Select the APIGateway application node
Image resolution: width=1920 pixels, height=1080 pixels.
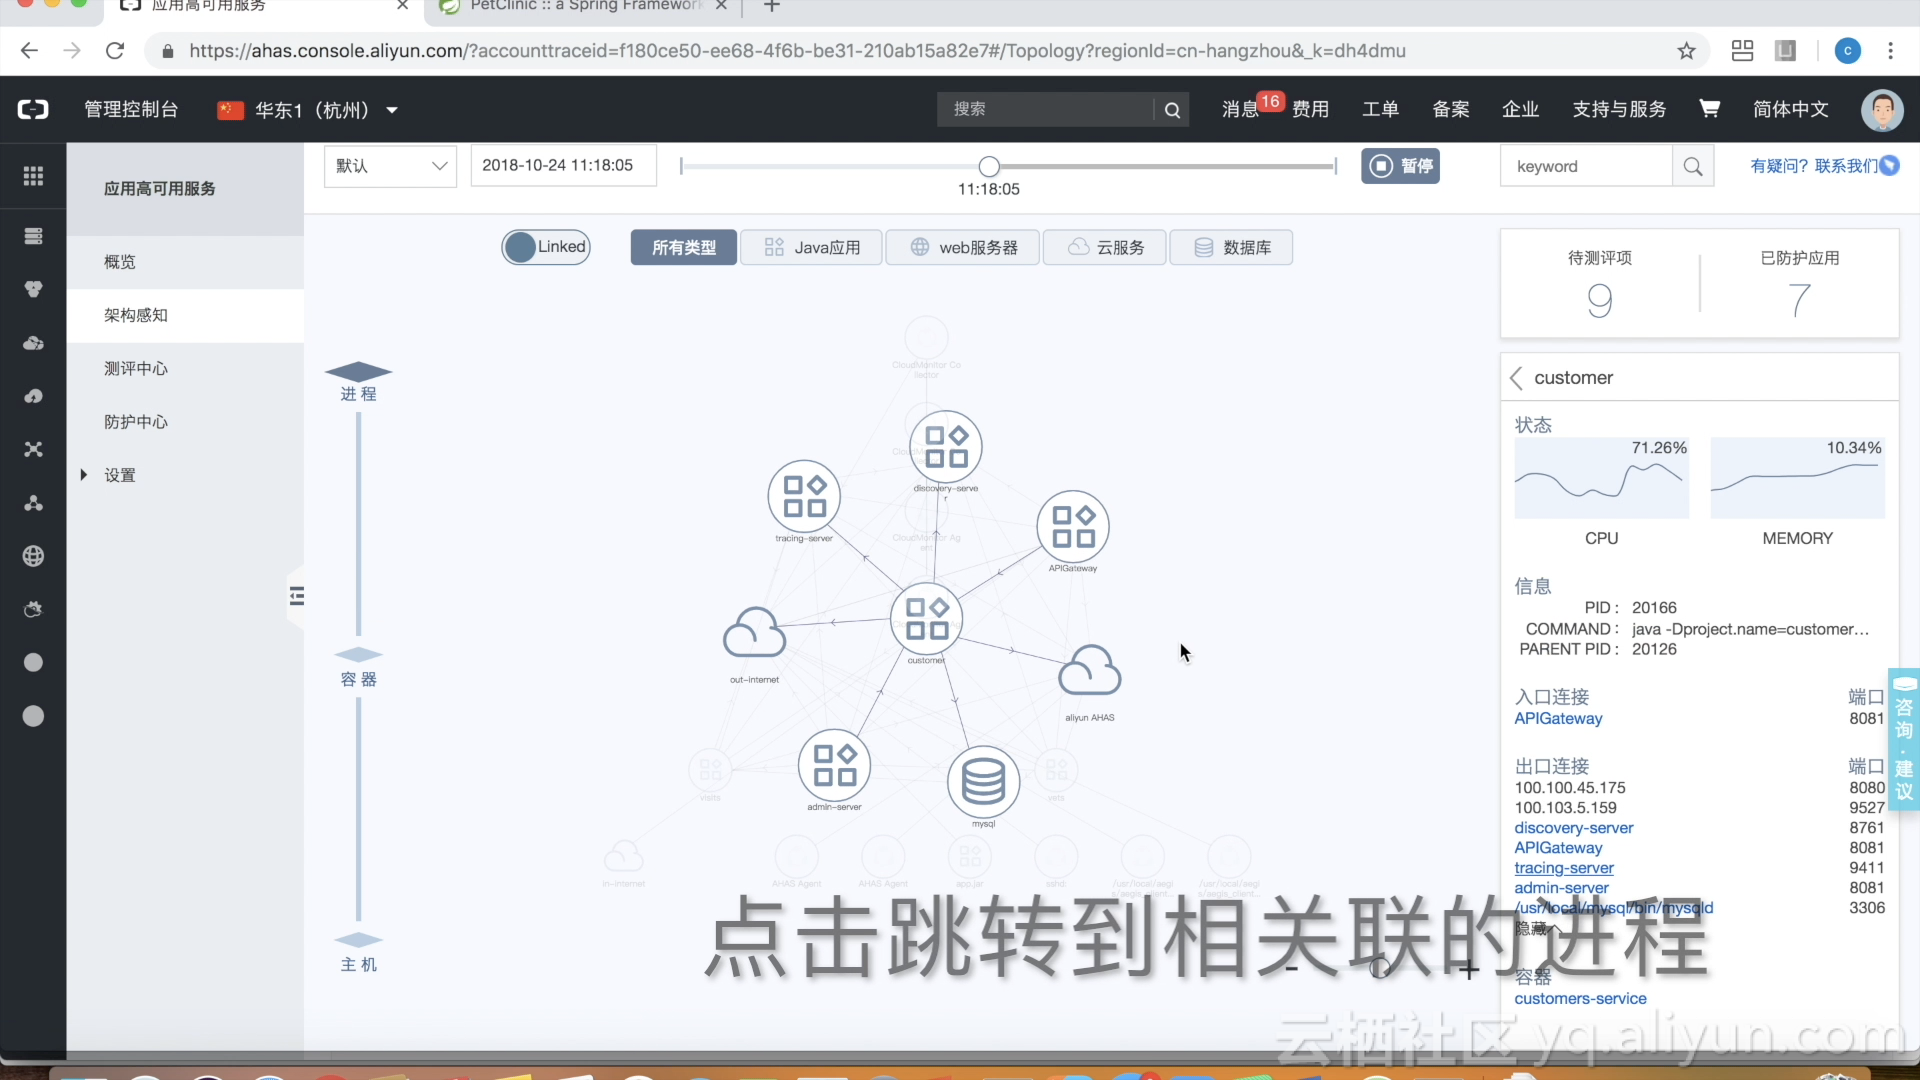[x=1073, y=527]
